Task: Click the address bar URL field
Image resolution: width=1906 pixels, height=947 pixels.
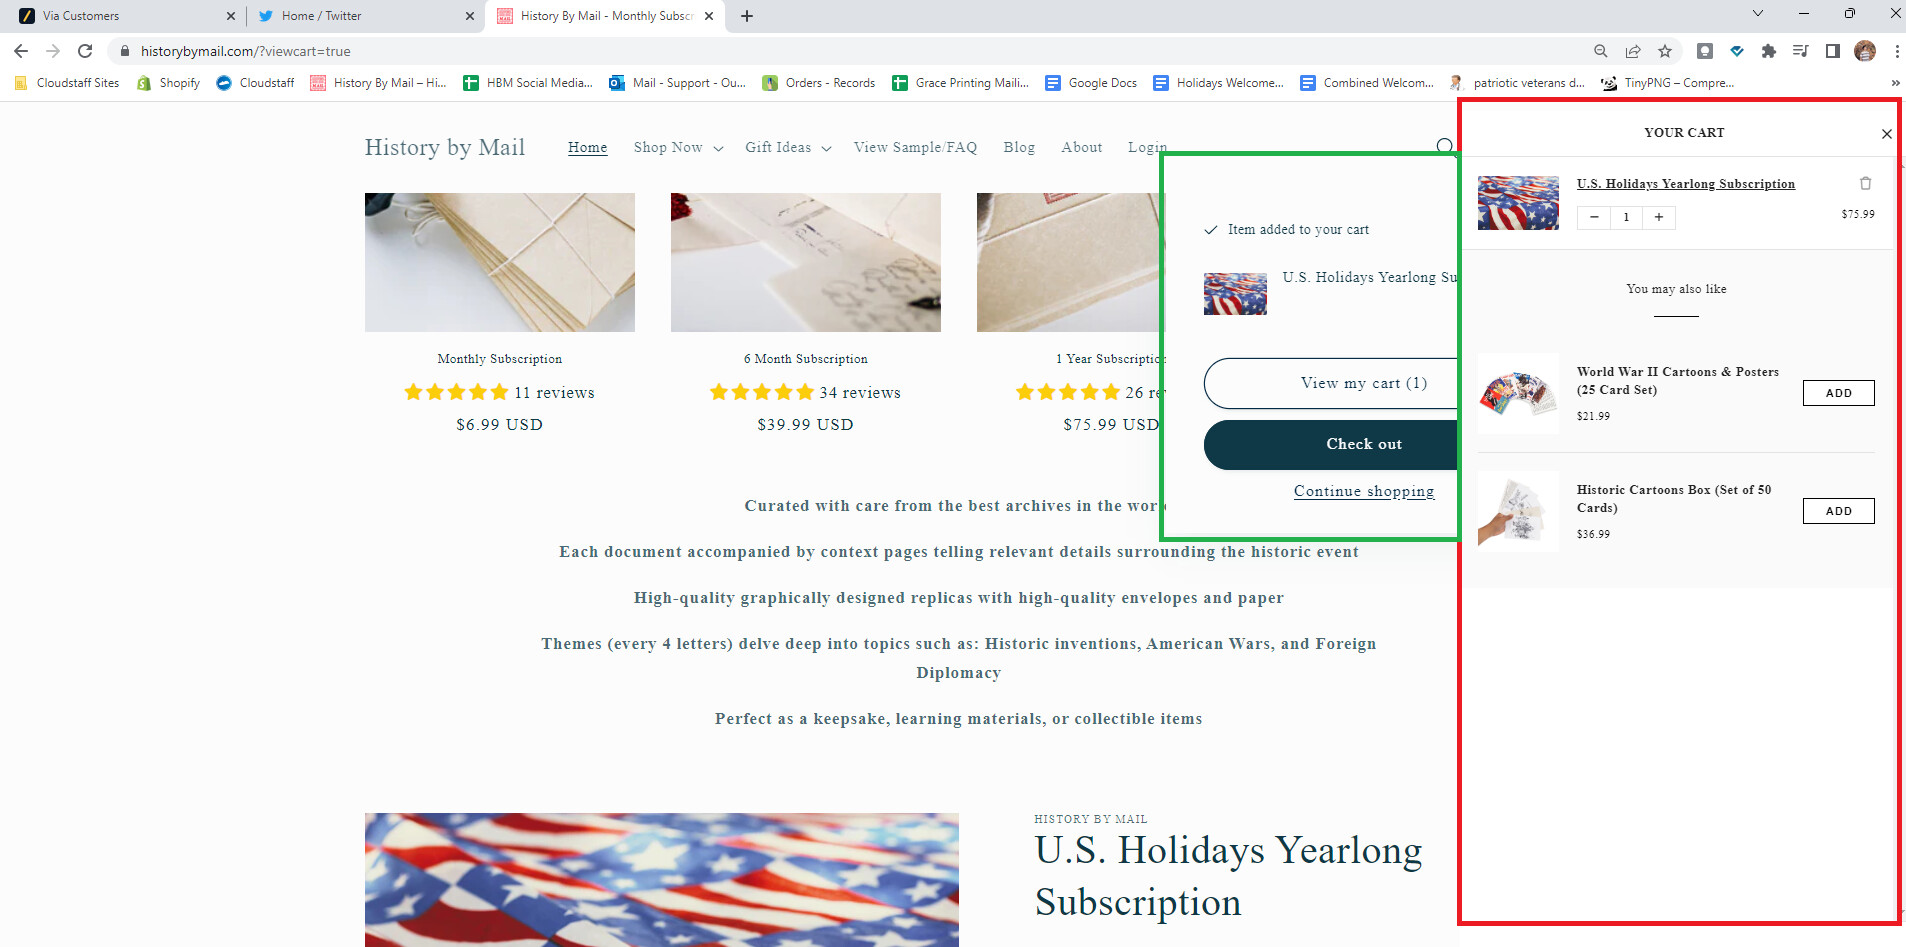Action: tap(850, 51)
